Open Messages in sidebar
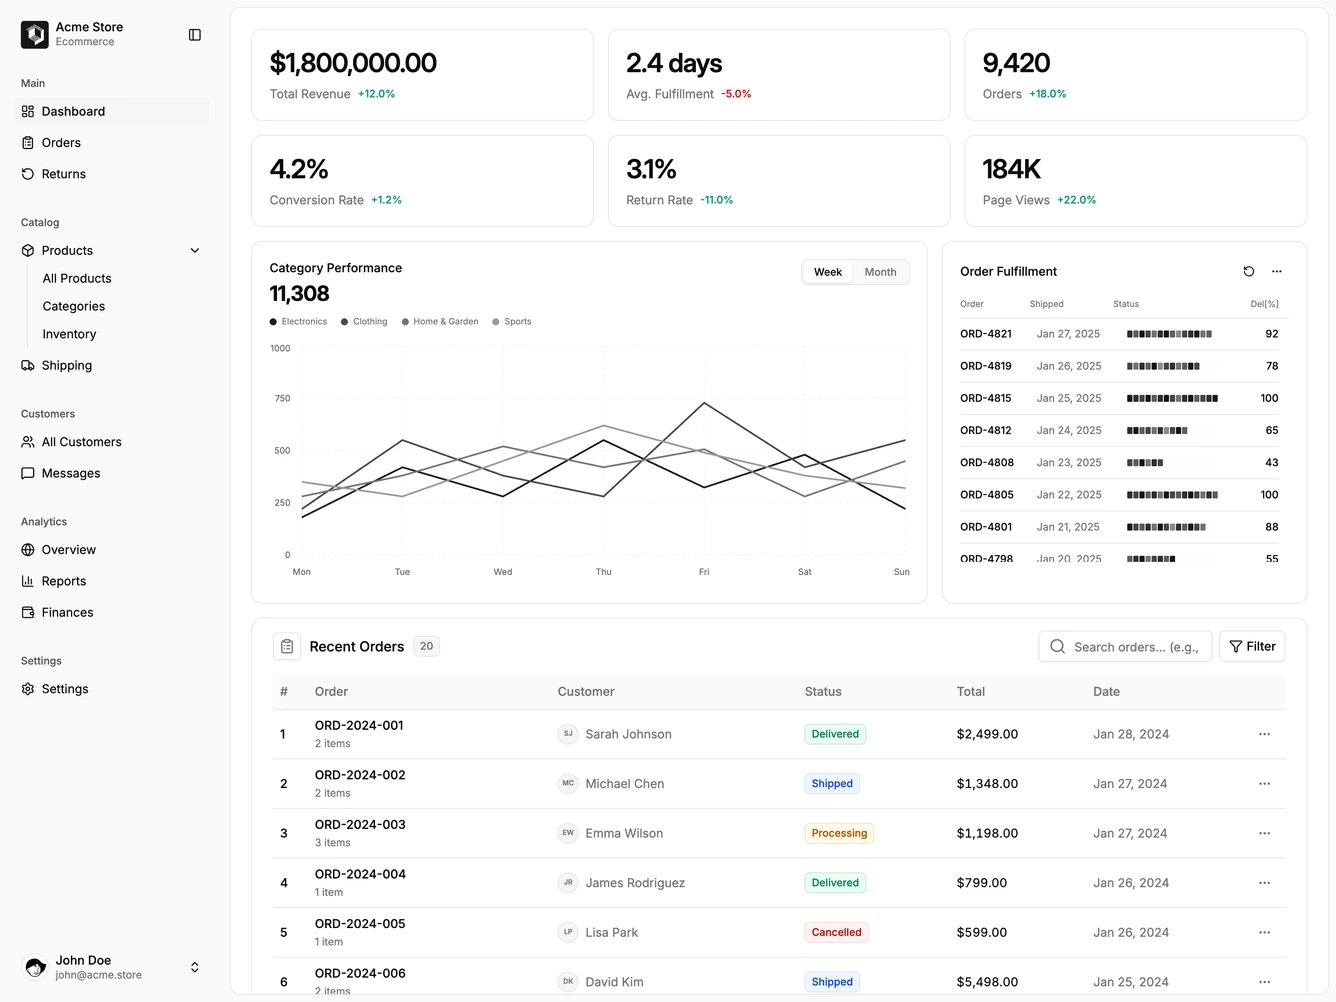The image size is (1336, 1002). click(x=111, y=474)
